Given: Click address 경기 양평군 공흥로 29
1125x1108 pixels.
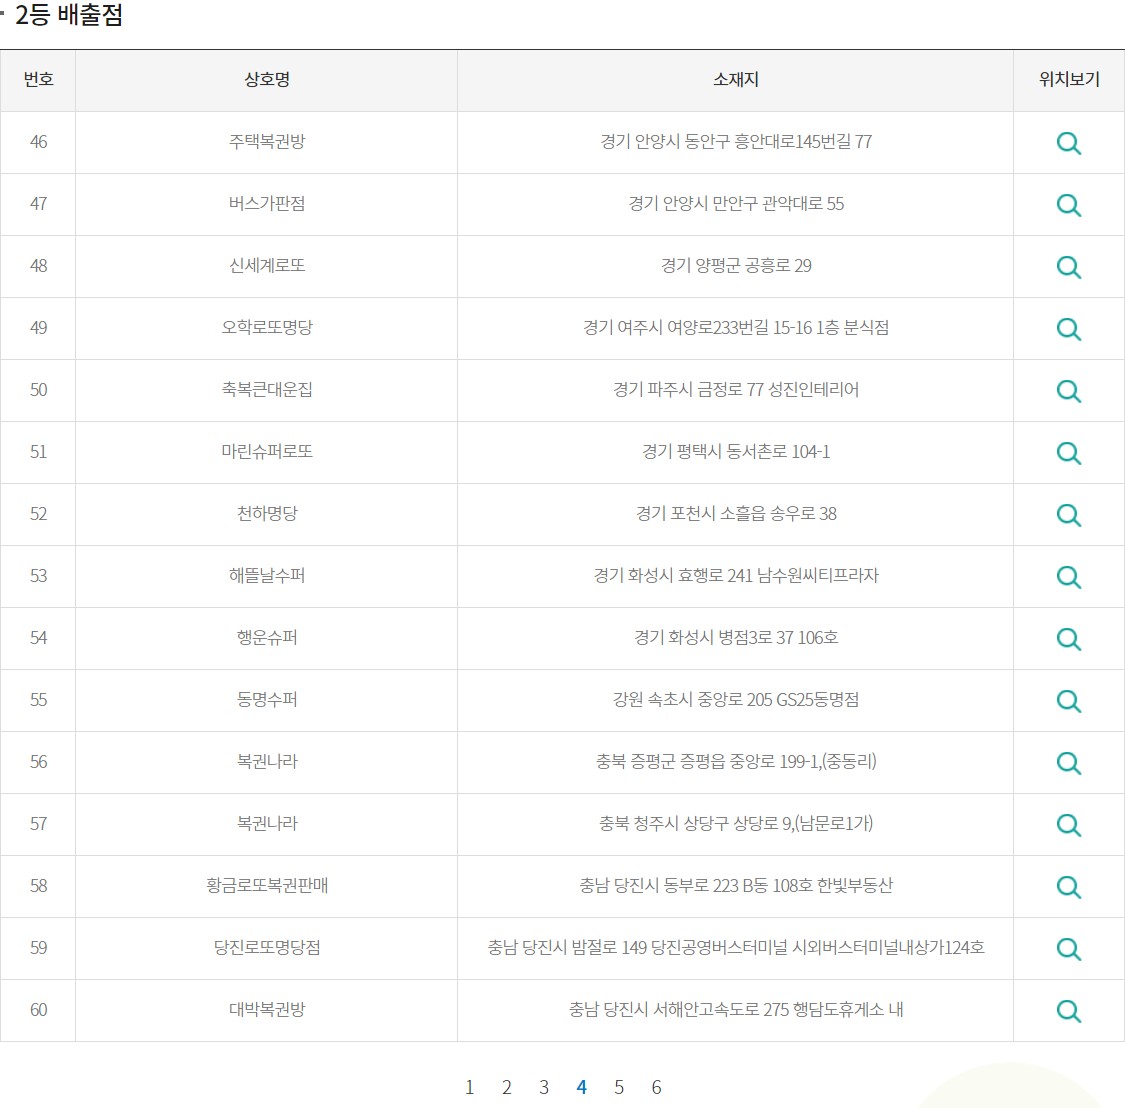Looking at the screenshot, I should click(x=736, y=266).
